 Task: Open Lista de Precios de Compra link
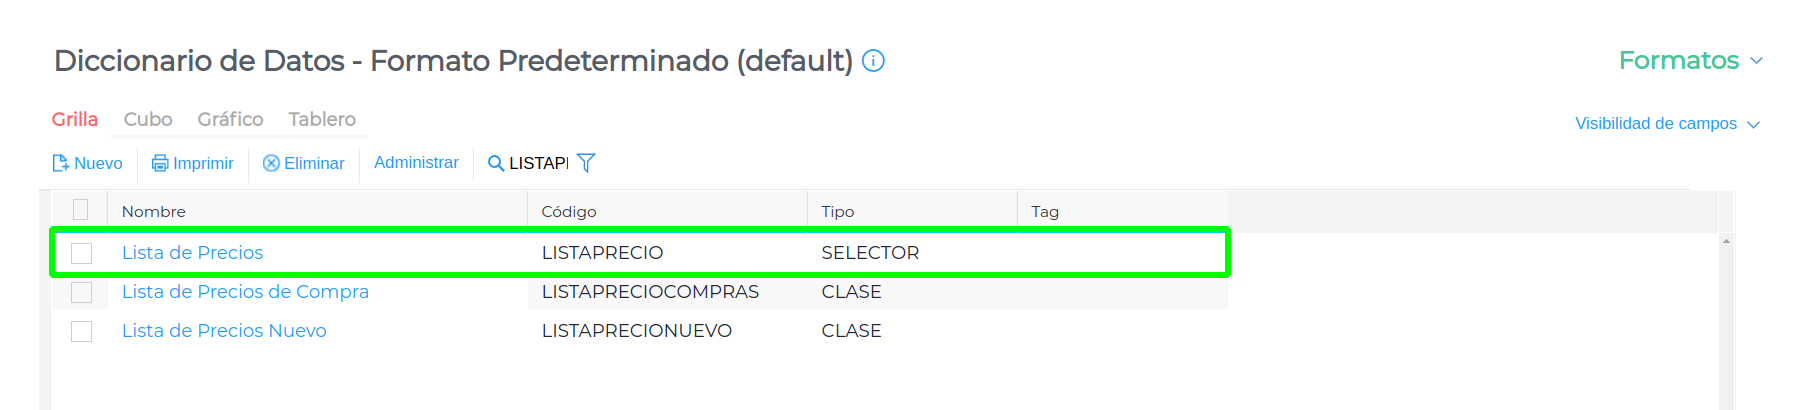click(x=245, y=292)
